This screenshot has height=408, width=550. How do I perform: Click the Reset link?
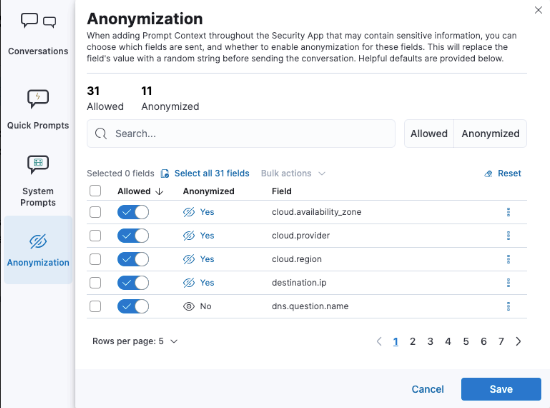coord(509,173)
